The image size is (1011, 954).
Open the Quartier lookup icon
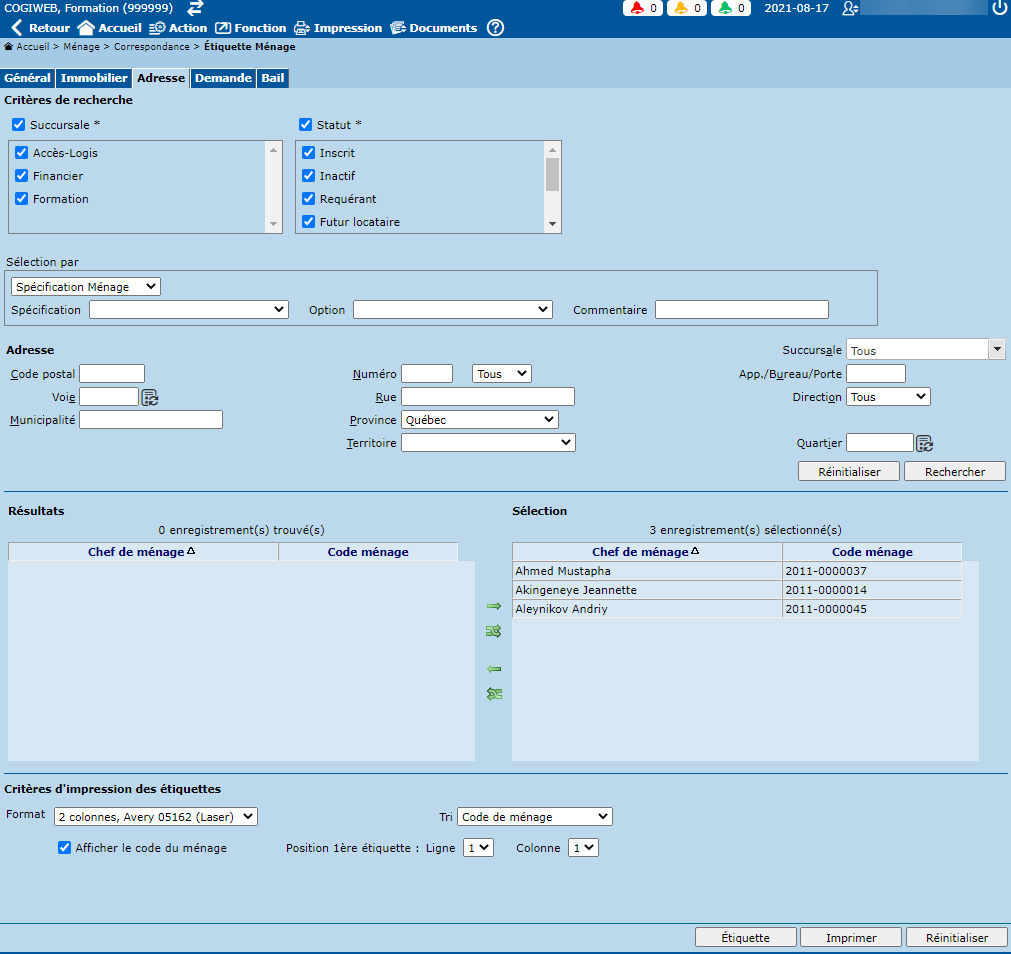924,443
